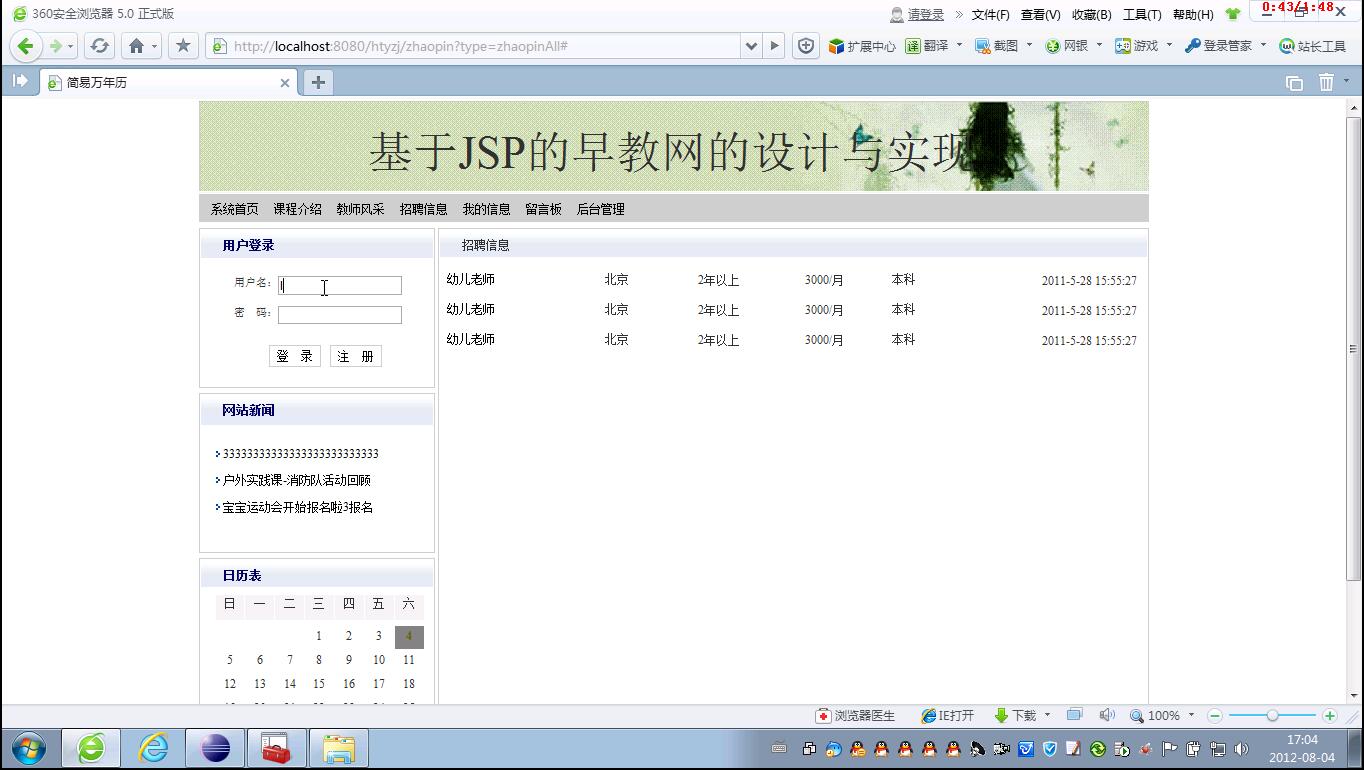
Task: Open 后台管理 navigation item
Action: point(600,209)
